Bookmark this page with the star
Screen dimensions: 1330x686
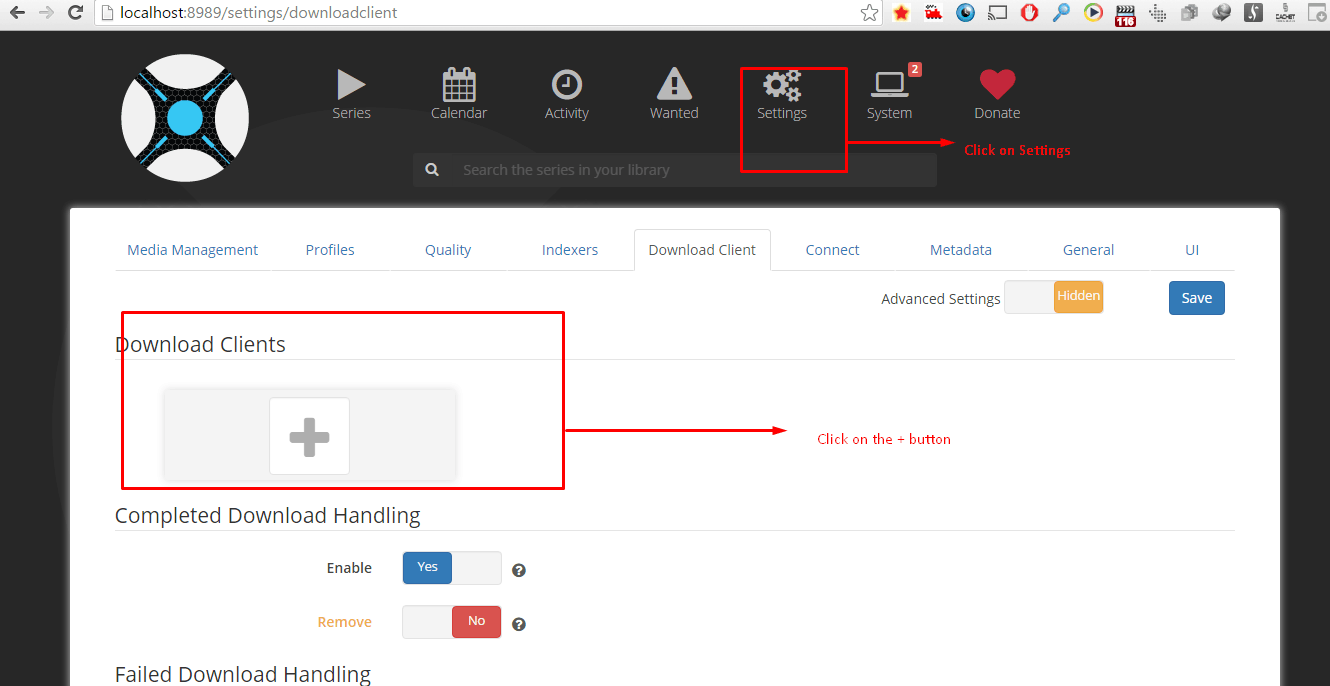[869, 13]
